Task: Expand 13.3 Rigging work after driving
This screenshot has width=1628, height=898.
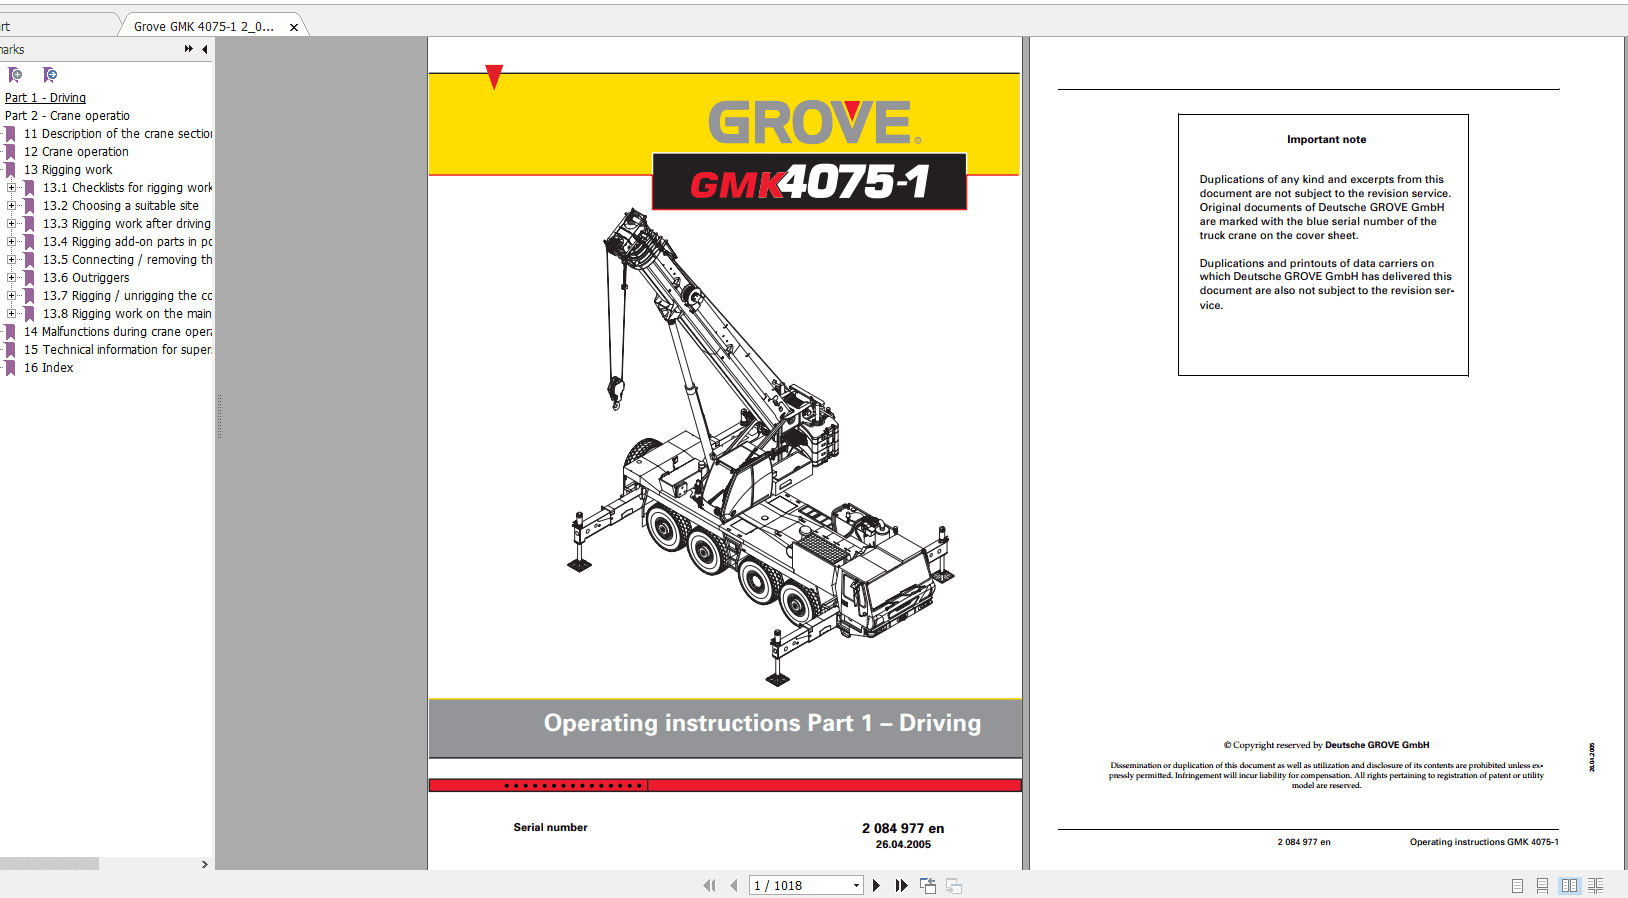Action: [x=11, y=224]
